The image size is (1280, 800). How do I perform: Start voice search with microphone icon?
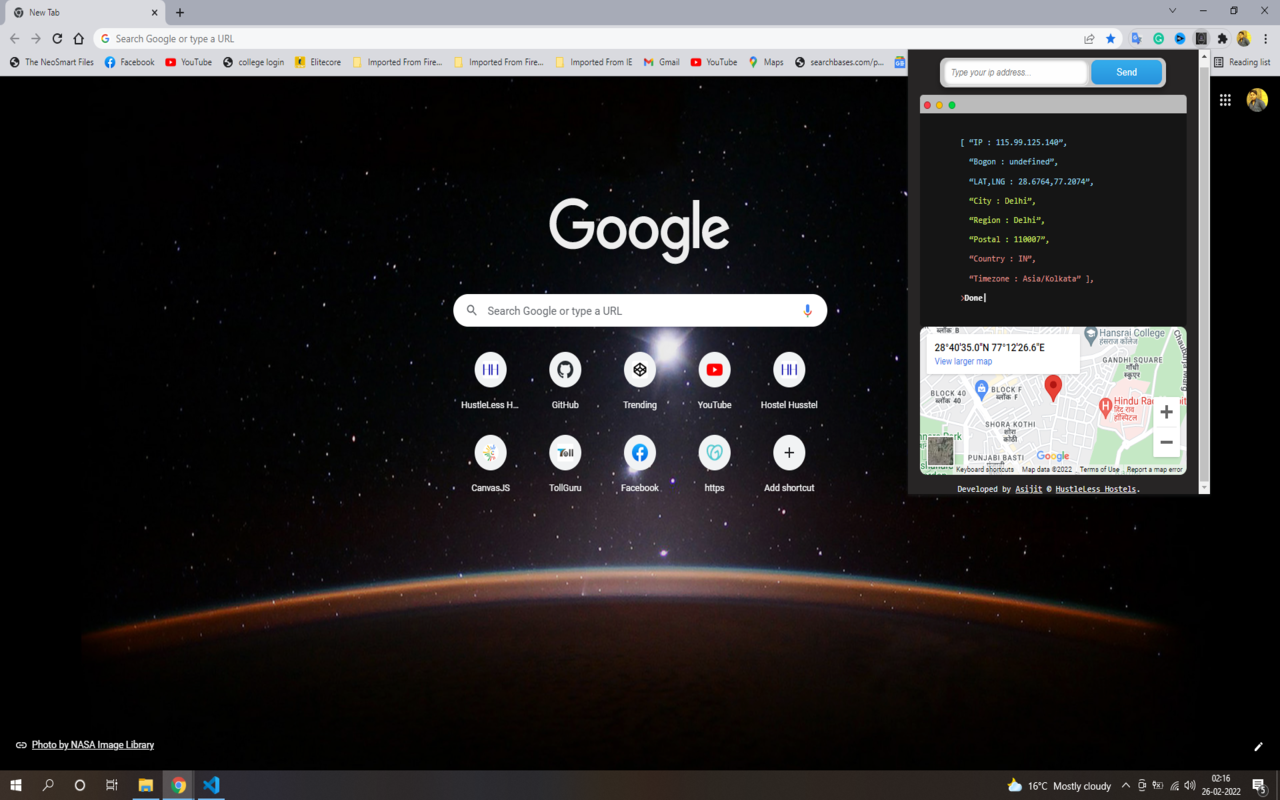(x=808, y=311)
